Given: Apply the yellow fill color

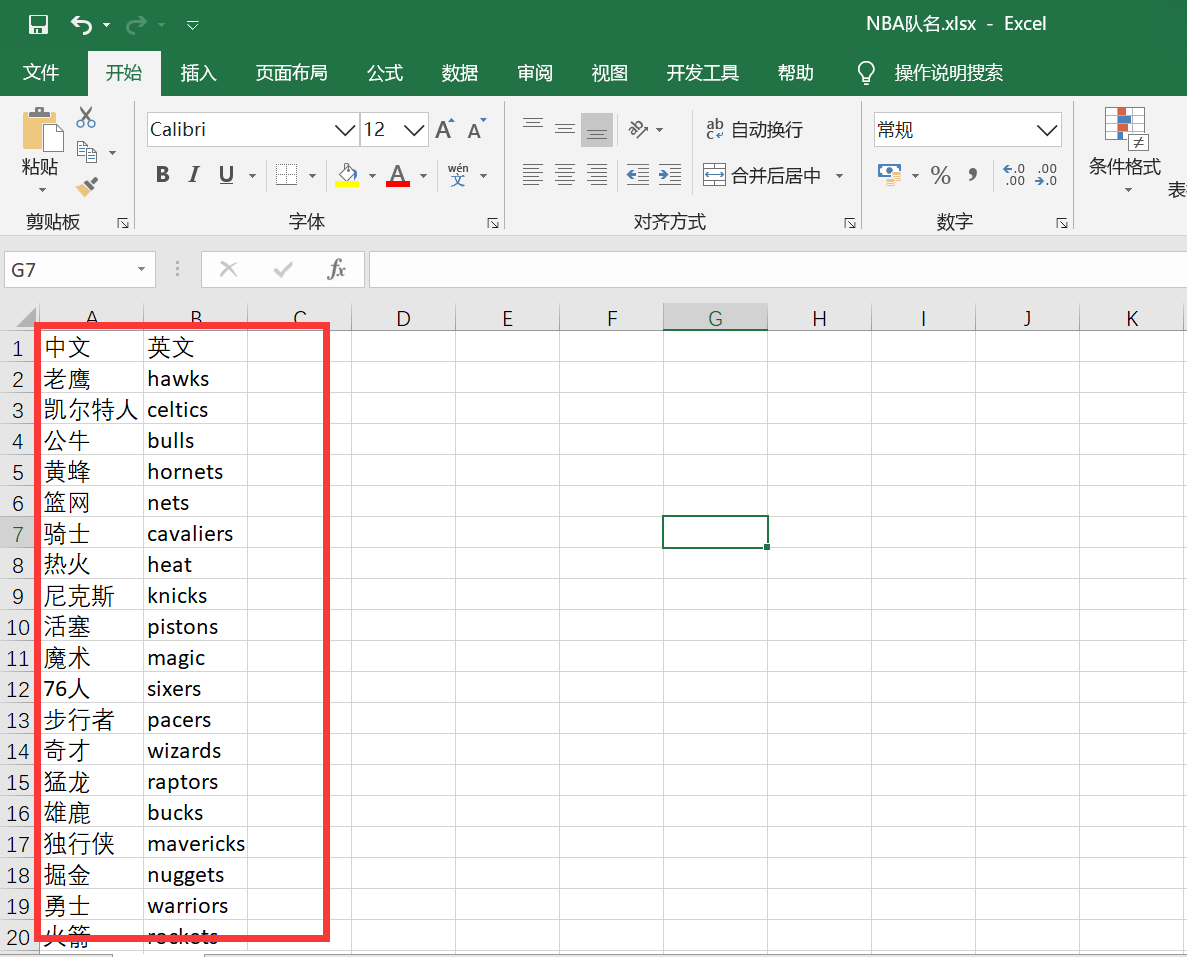Looking at the screenshot, I should 347,175.
